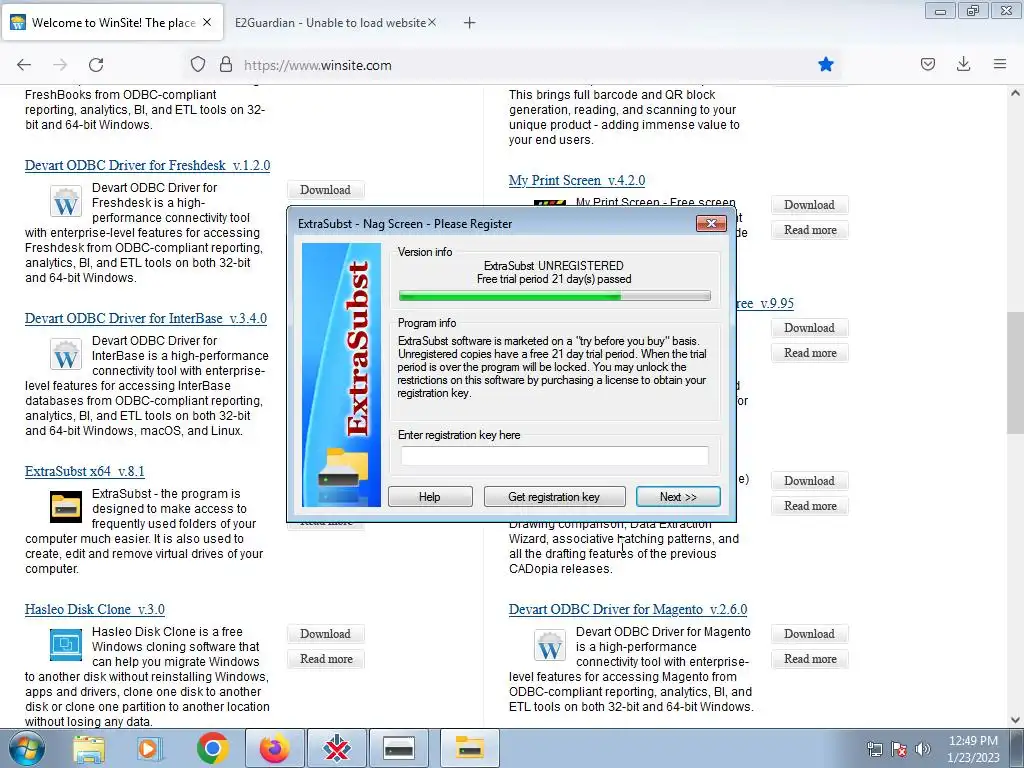Click the padlock site info icon
This screenshot has width=1024, height=768.
(226, 65)
